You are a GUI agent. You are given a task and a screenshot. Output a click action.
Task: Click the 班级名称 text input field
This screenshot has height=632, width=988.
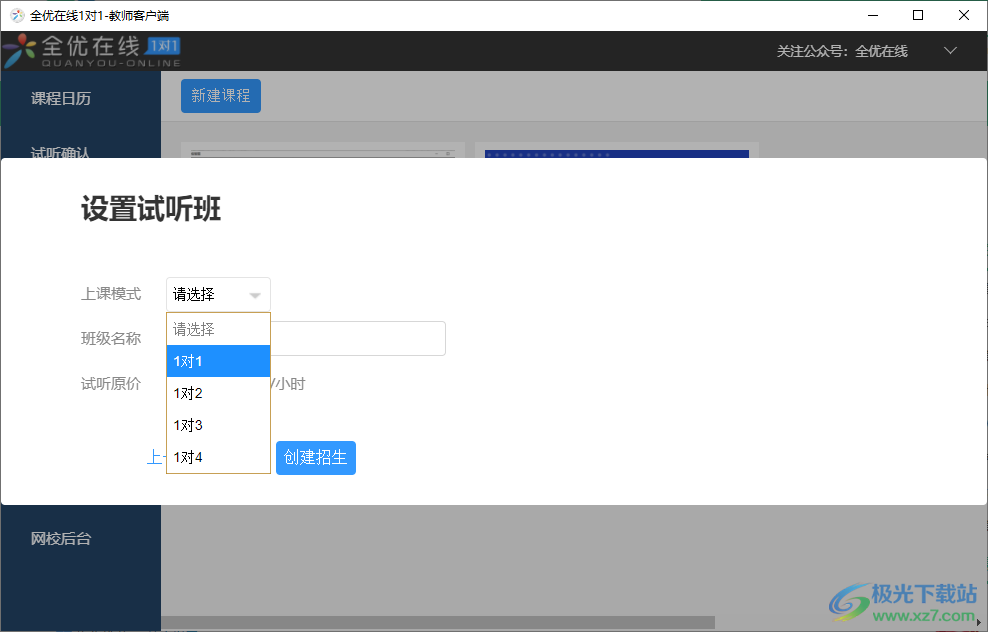[360, 338]
